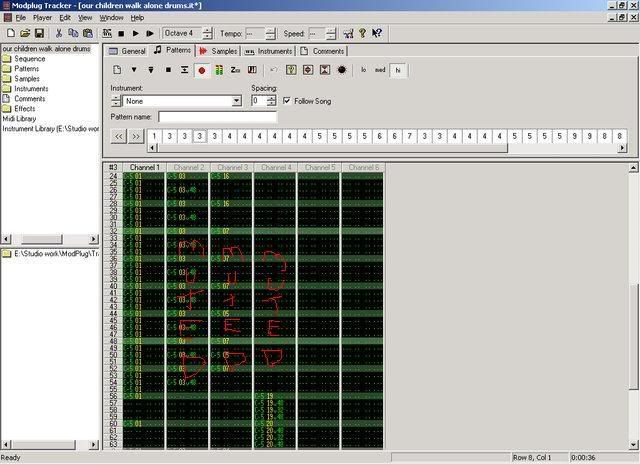Image resolution: width=640 pixels, height=465 pixels.
Task: Toggle the VU-meters icon
Action: tap(219, 70)
